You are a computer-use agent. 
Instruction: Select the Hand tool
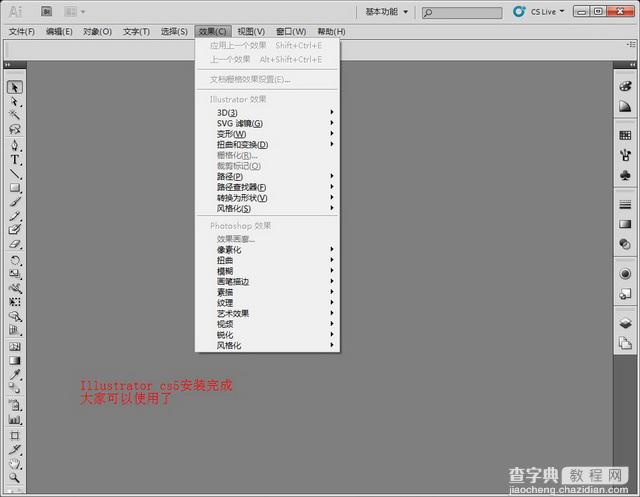click(15, 464)
